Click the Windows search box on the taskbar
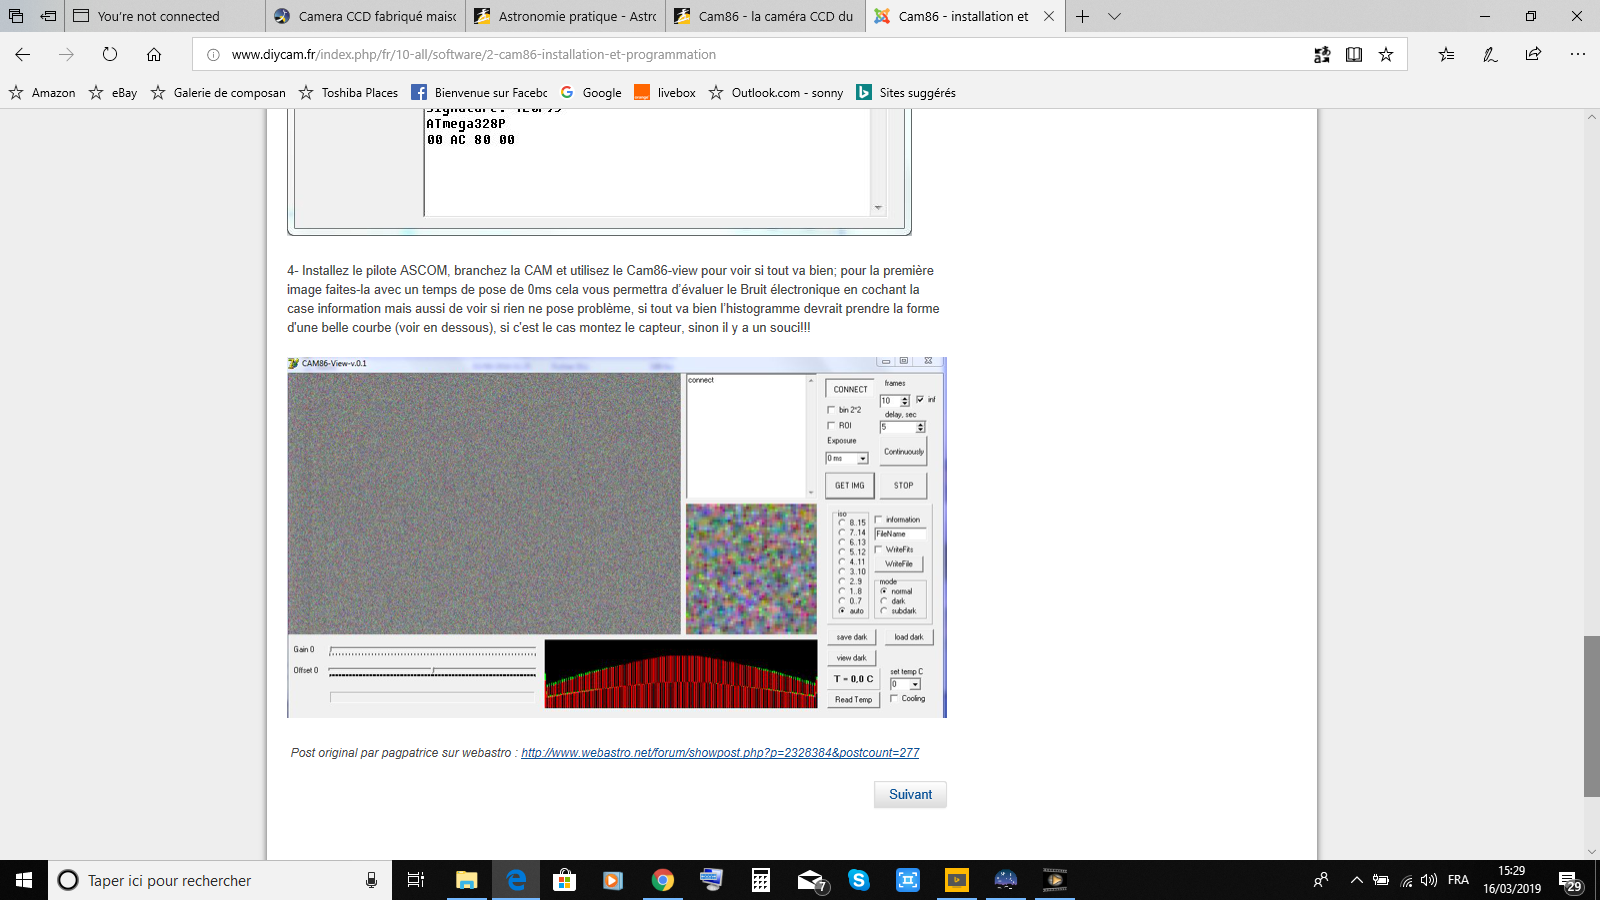 [220, 880]
